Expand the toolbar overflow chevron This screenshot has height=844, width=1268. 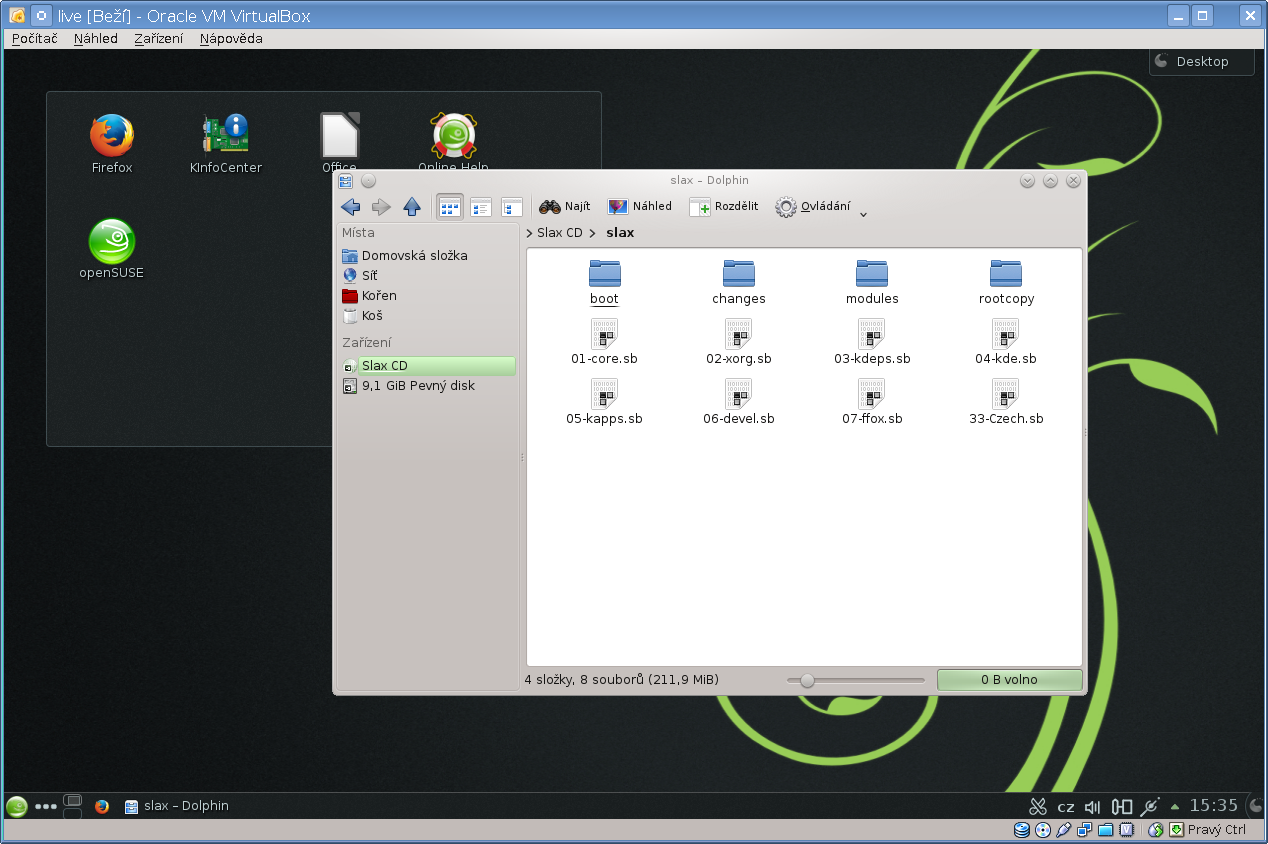tap(864, 213)
